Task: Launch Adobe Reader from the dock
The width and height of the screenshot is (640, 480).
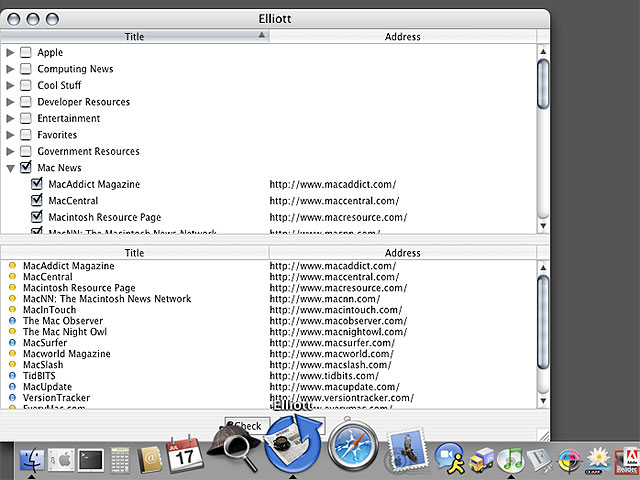Action: 628,461
